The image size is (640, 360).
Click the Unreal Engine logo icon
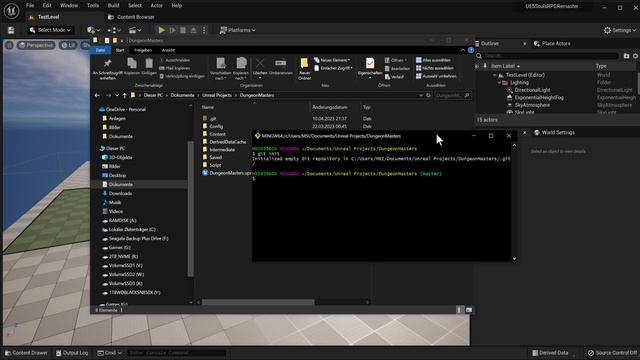point(11,11)
